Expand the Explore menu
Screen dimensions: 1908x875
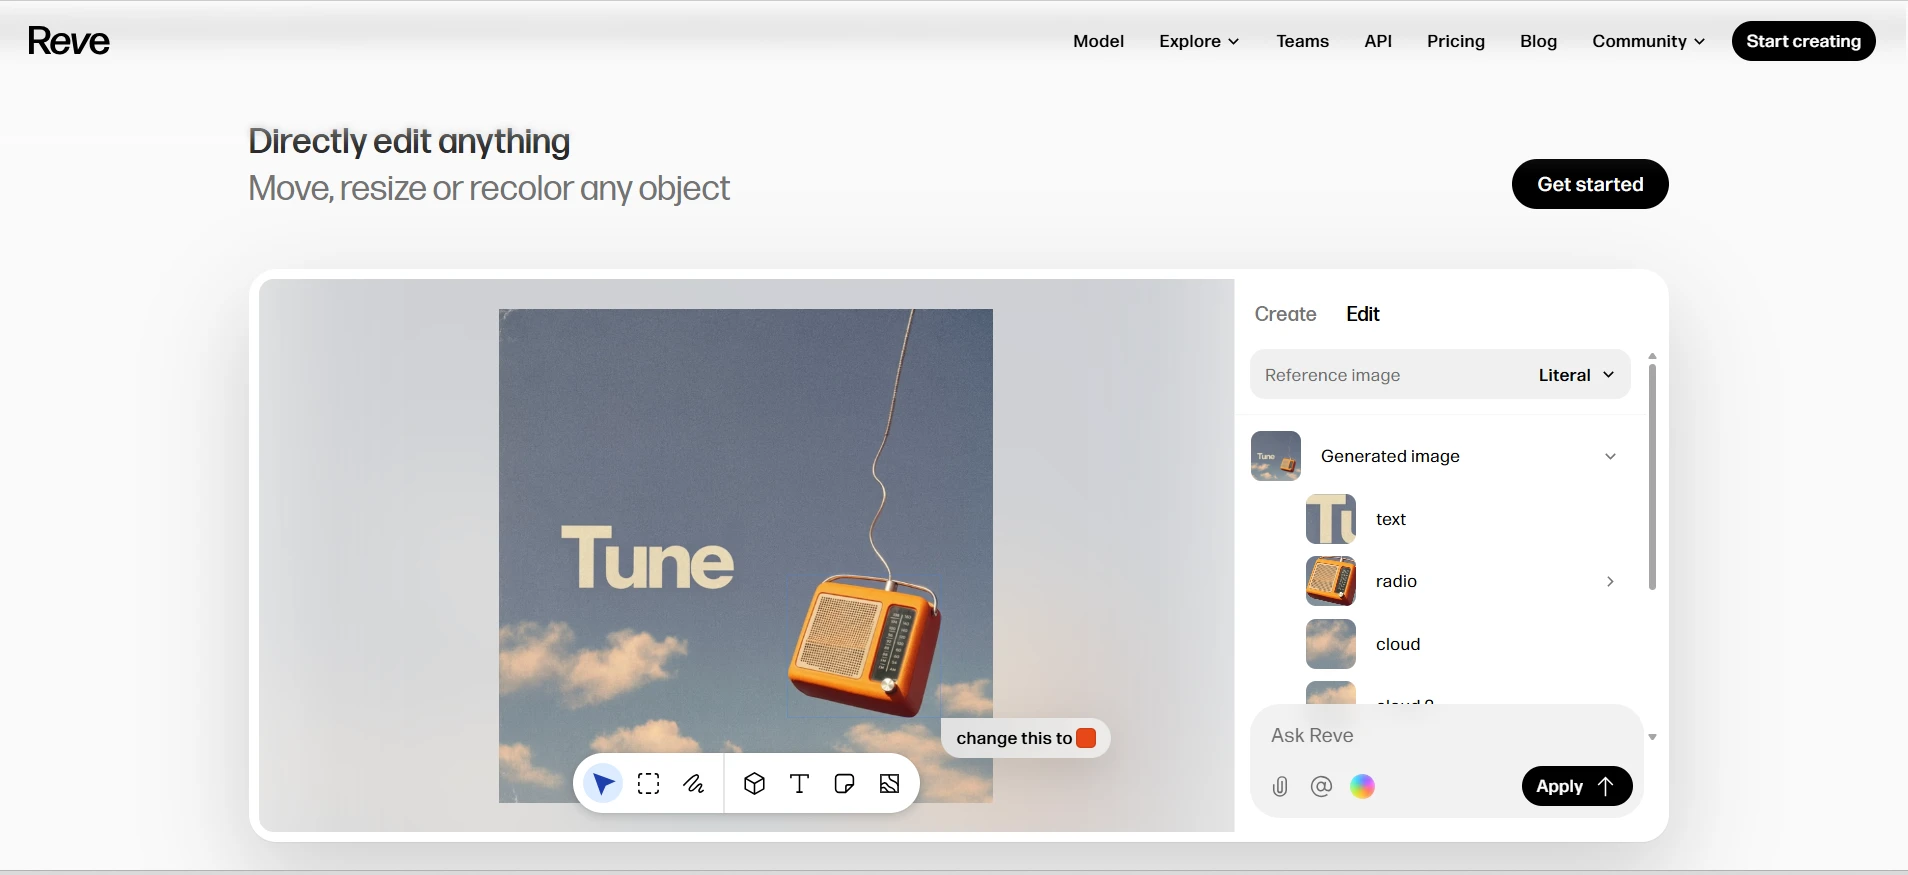[1199, 41]
